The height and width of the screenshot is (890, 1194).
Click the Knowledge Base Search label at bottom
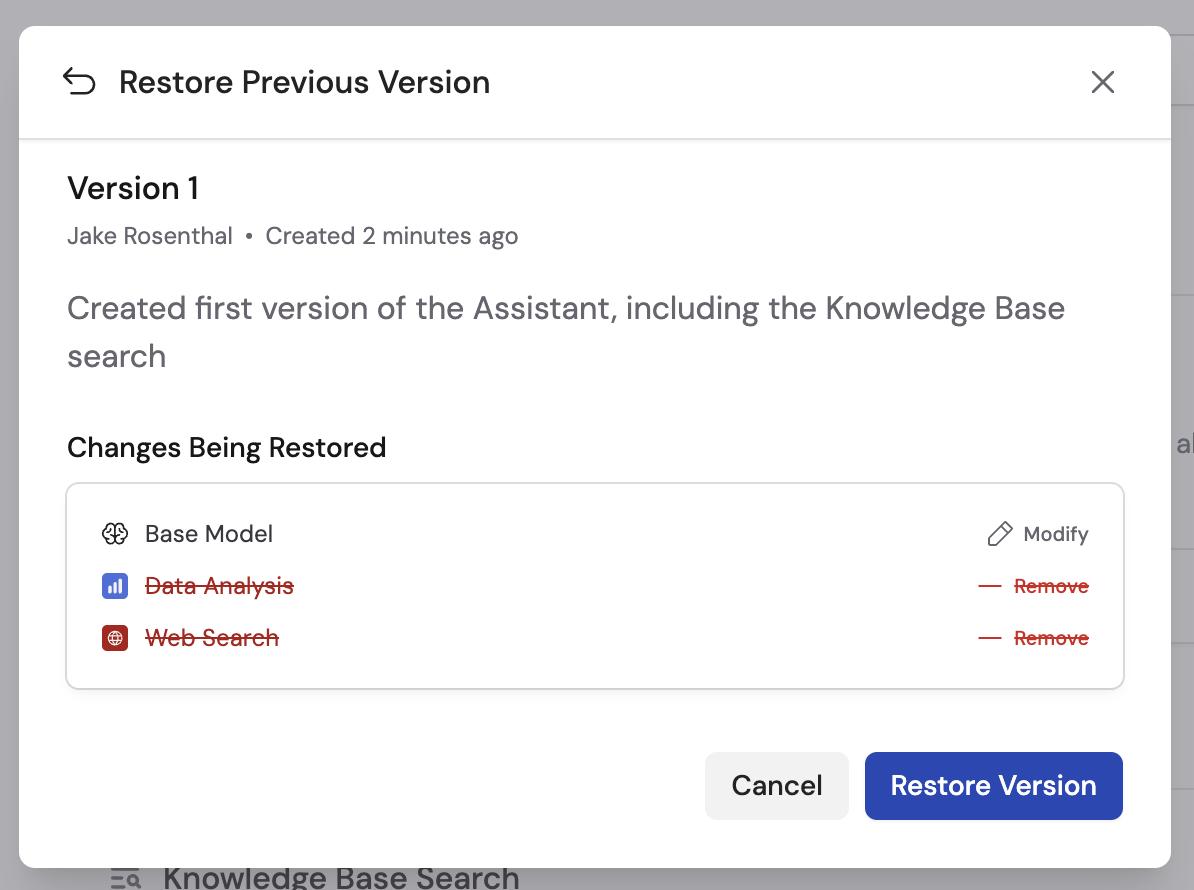tap(341, 876)
